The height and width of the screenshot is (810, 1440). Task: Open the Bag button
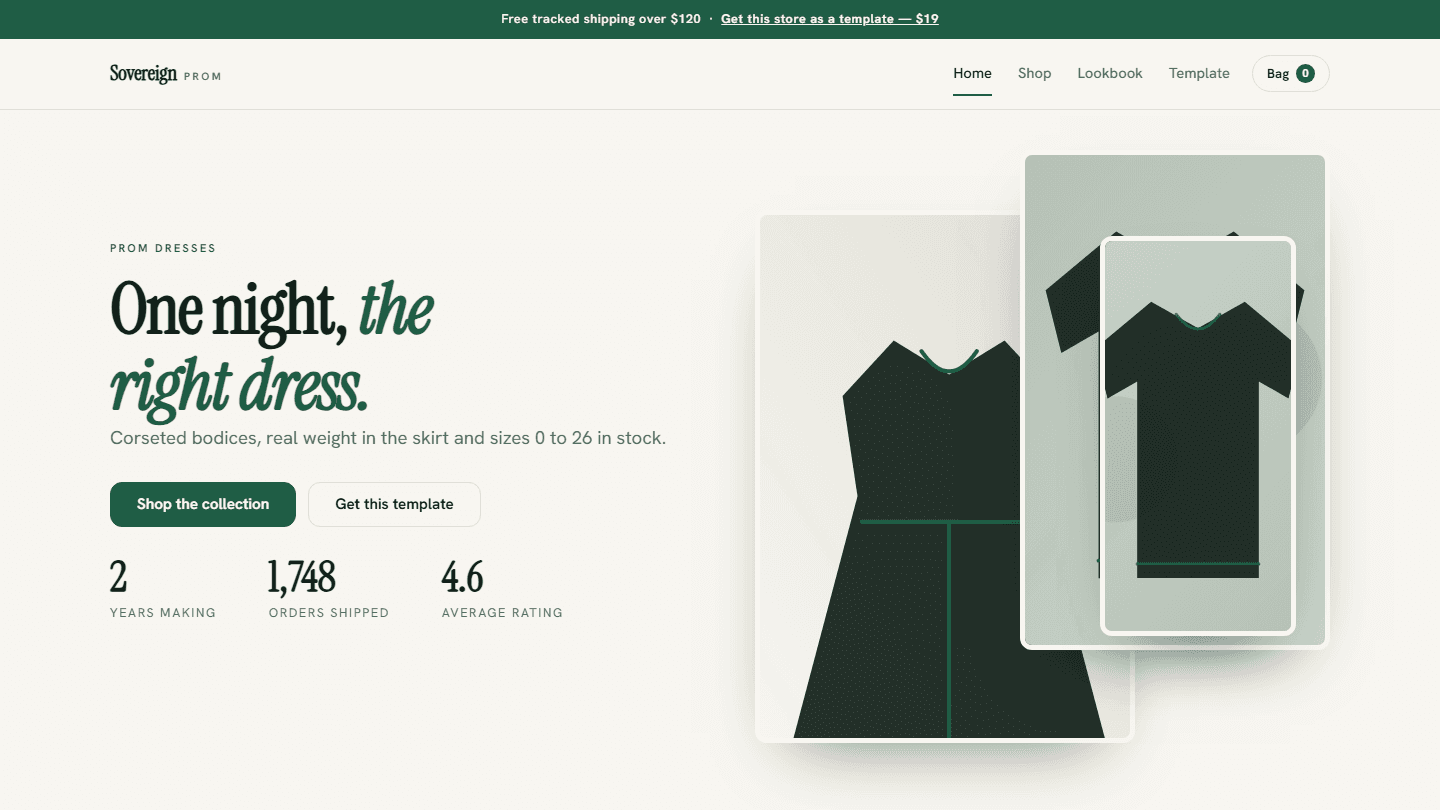pyautogui.click(x=1290, y=74)
